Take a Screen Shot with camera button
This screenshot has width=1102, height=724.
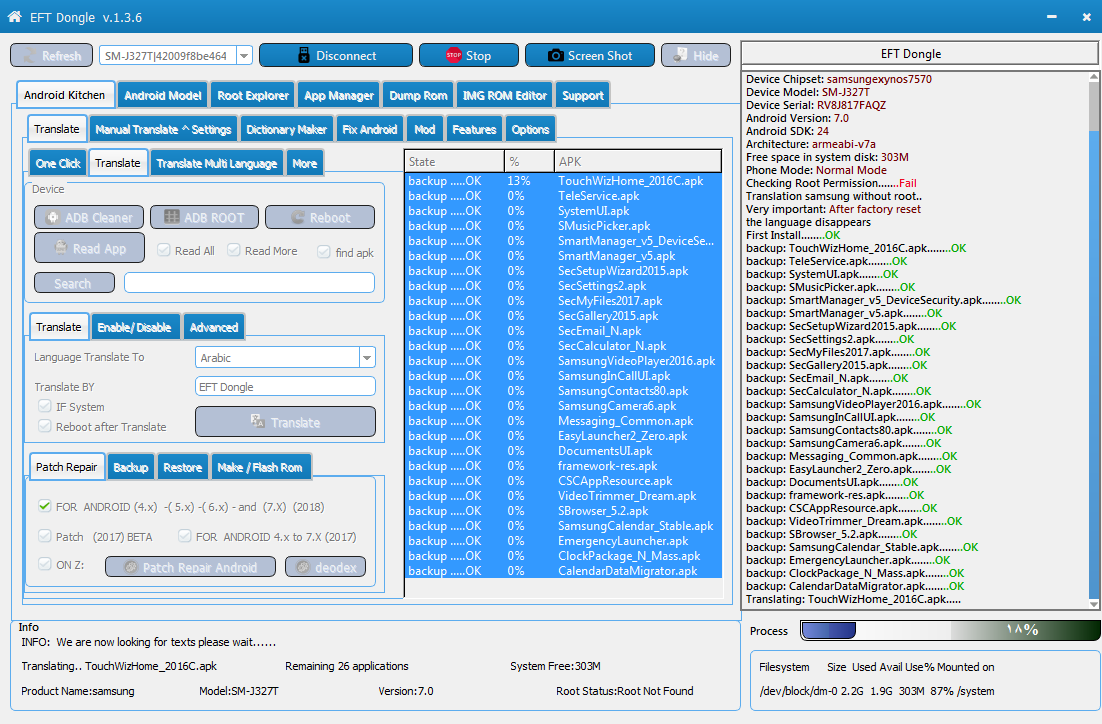[x=590, y=56]
